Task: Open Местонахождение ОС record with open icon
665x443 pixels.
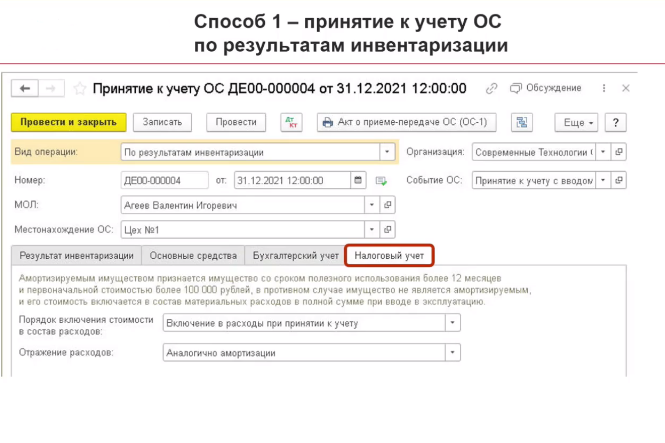Action: [x=387, y=229]
